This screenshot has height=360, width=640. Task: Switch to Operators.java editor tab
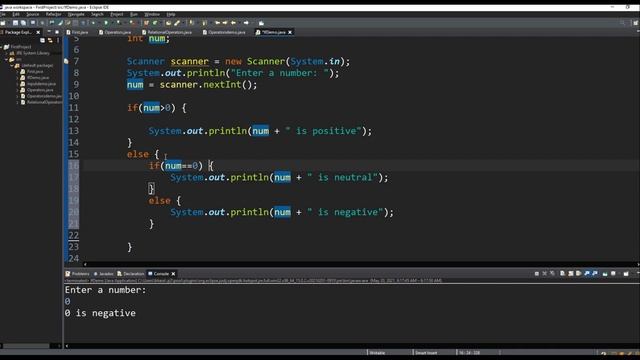click(115, 32)
